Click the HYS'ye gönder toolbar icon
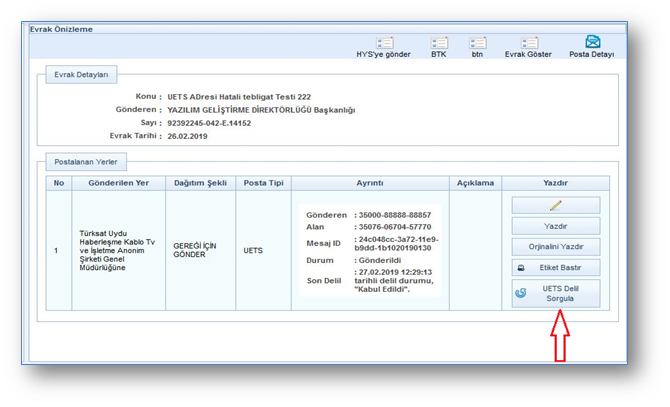 pyautogui.click(x=384, y=43)
